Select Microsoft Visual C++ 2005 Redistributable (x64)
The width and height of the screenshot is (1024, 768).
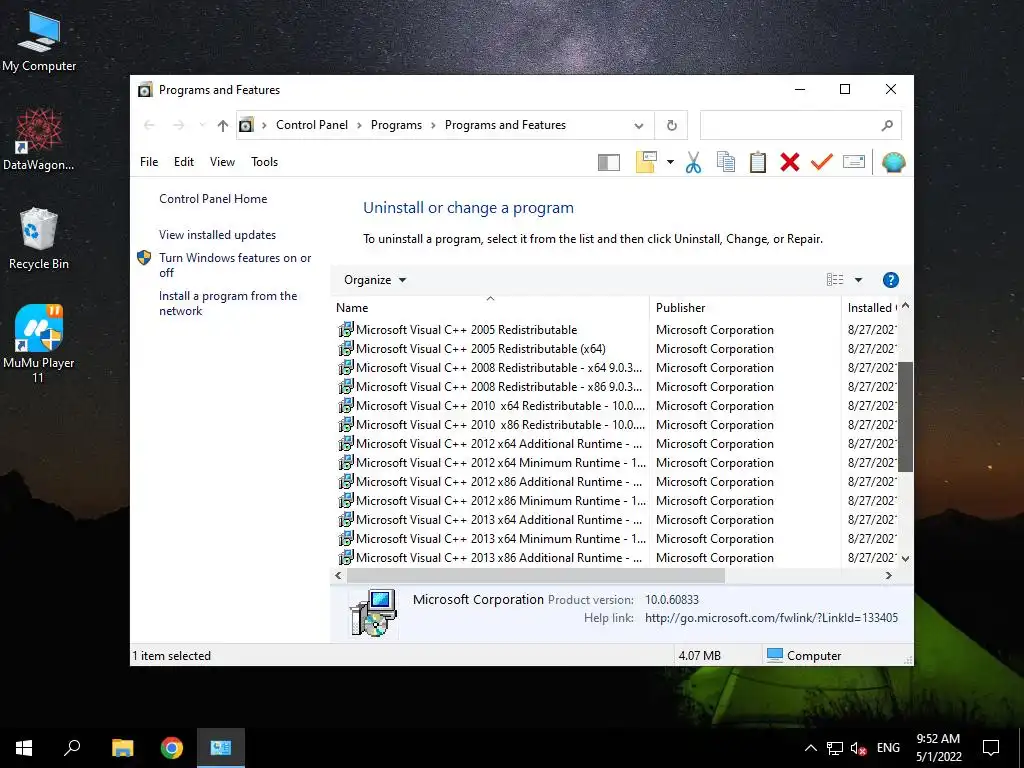(x=481, y=349)
